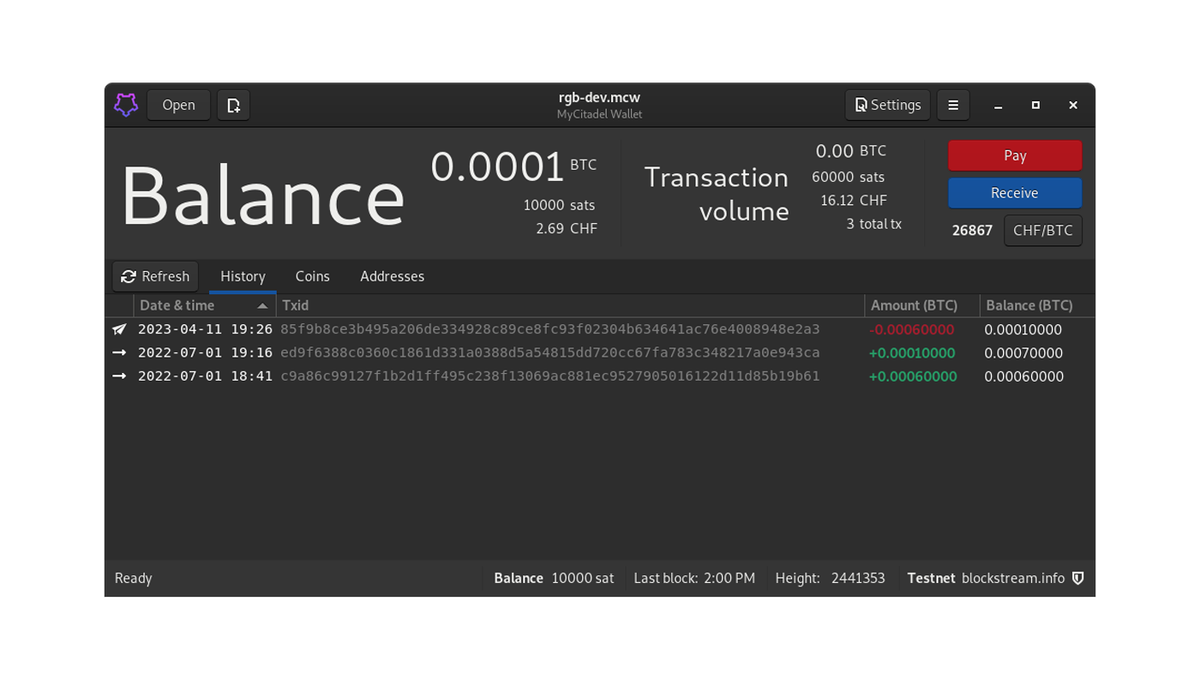Screen dimensions: 1200x686
Task: Click the Height 2441353 status entry
Action: tap(829, 578)
